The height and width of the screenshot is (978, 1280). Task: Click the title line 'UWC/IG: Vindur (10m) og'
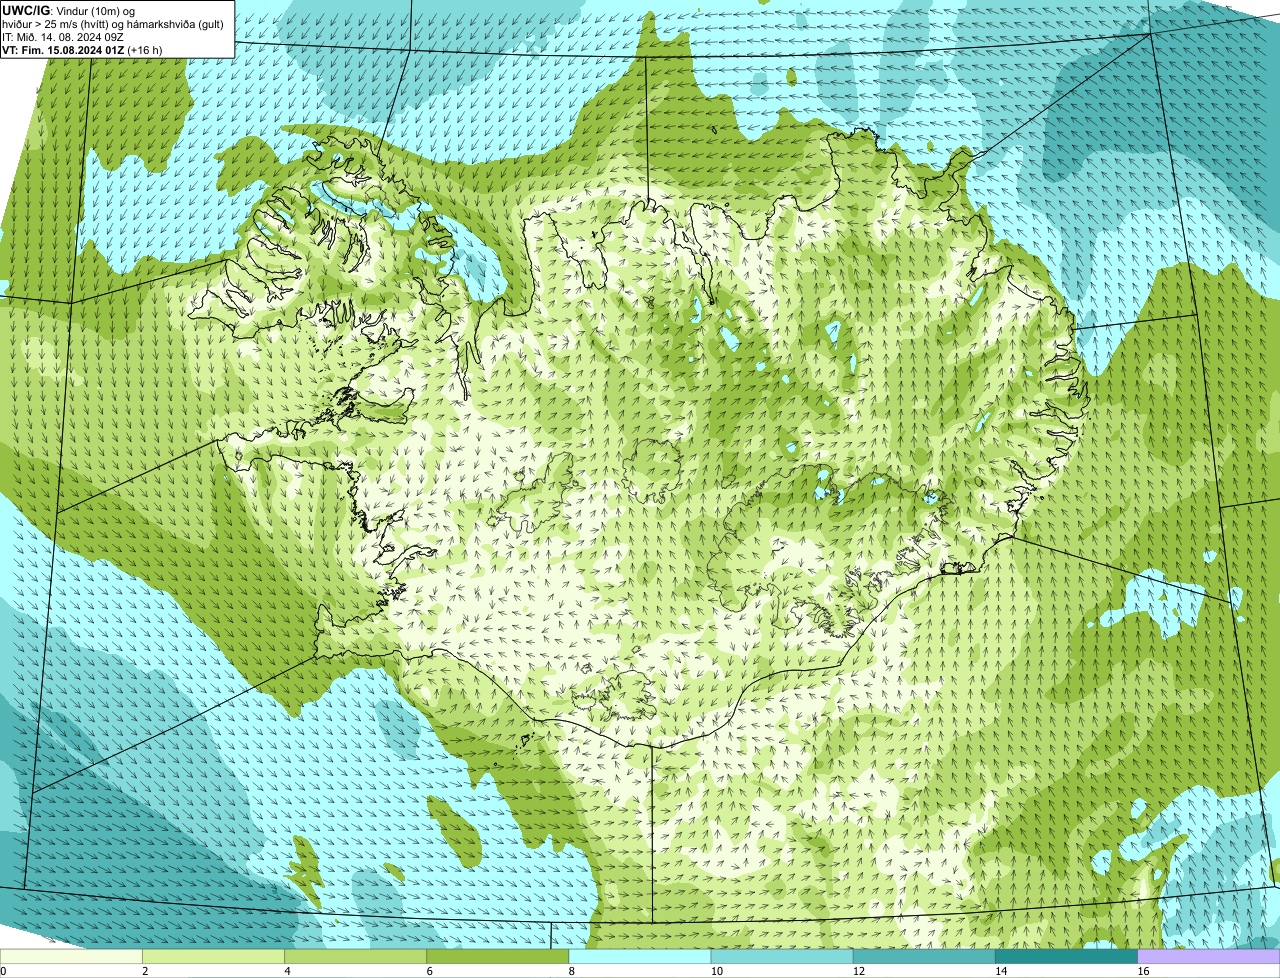click(x=68, y=9)
